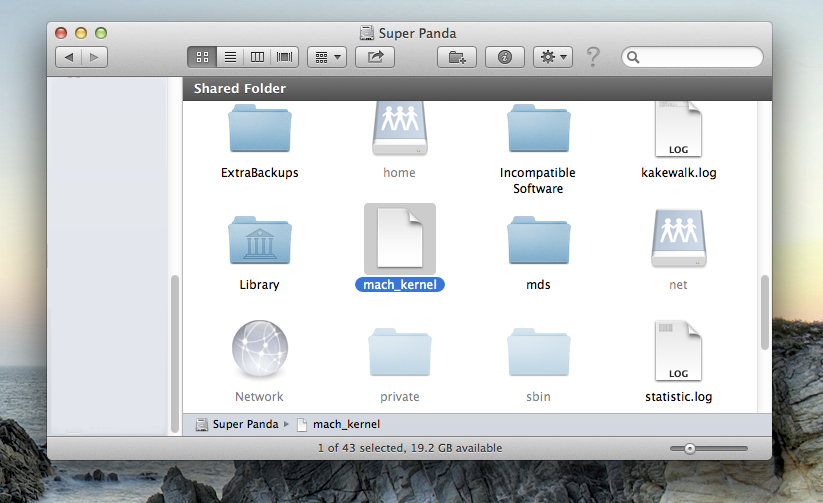The height and width of the screenshot is (503, 823).
Task: Click Super Panda in the path bar
Action: (x=245, y=424)
